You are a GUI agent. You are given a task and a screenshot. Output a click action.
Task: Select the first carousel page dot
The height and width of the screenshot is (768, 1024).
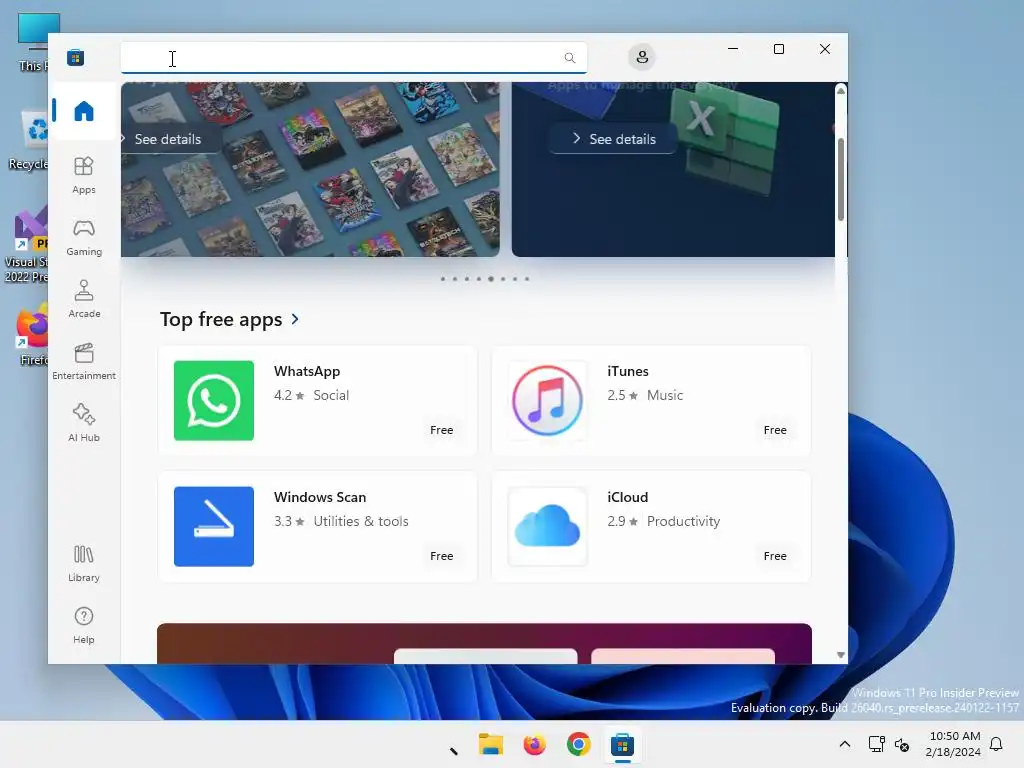[x=443, y=279]
